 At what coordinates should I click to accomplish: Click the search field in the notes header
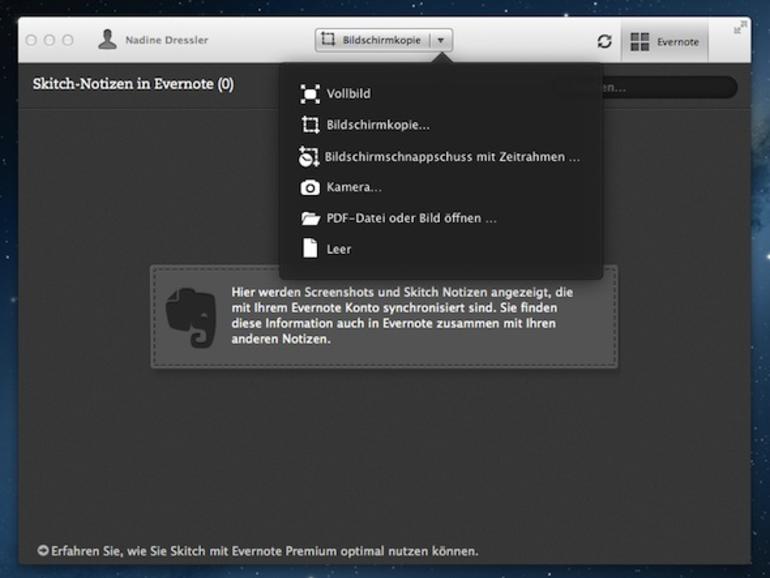coord(669,87)
